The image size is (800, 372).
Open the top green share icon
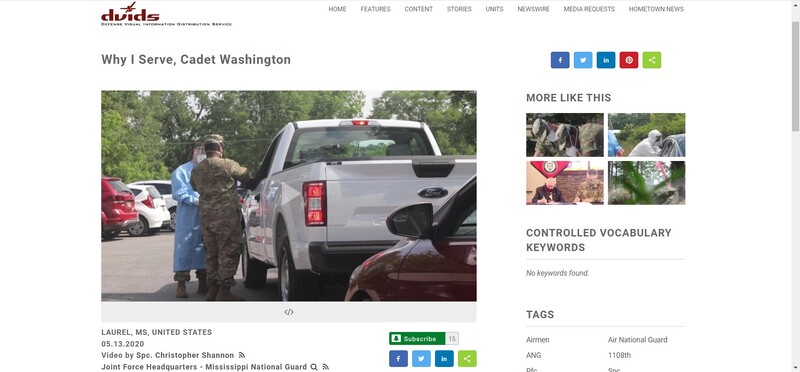(652, 60)
